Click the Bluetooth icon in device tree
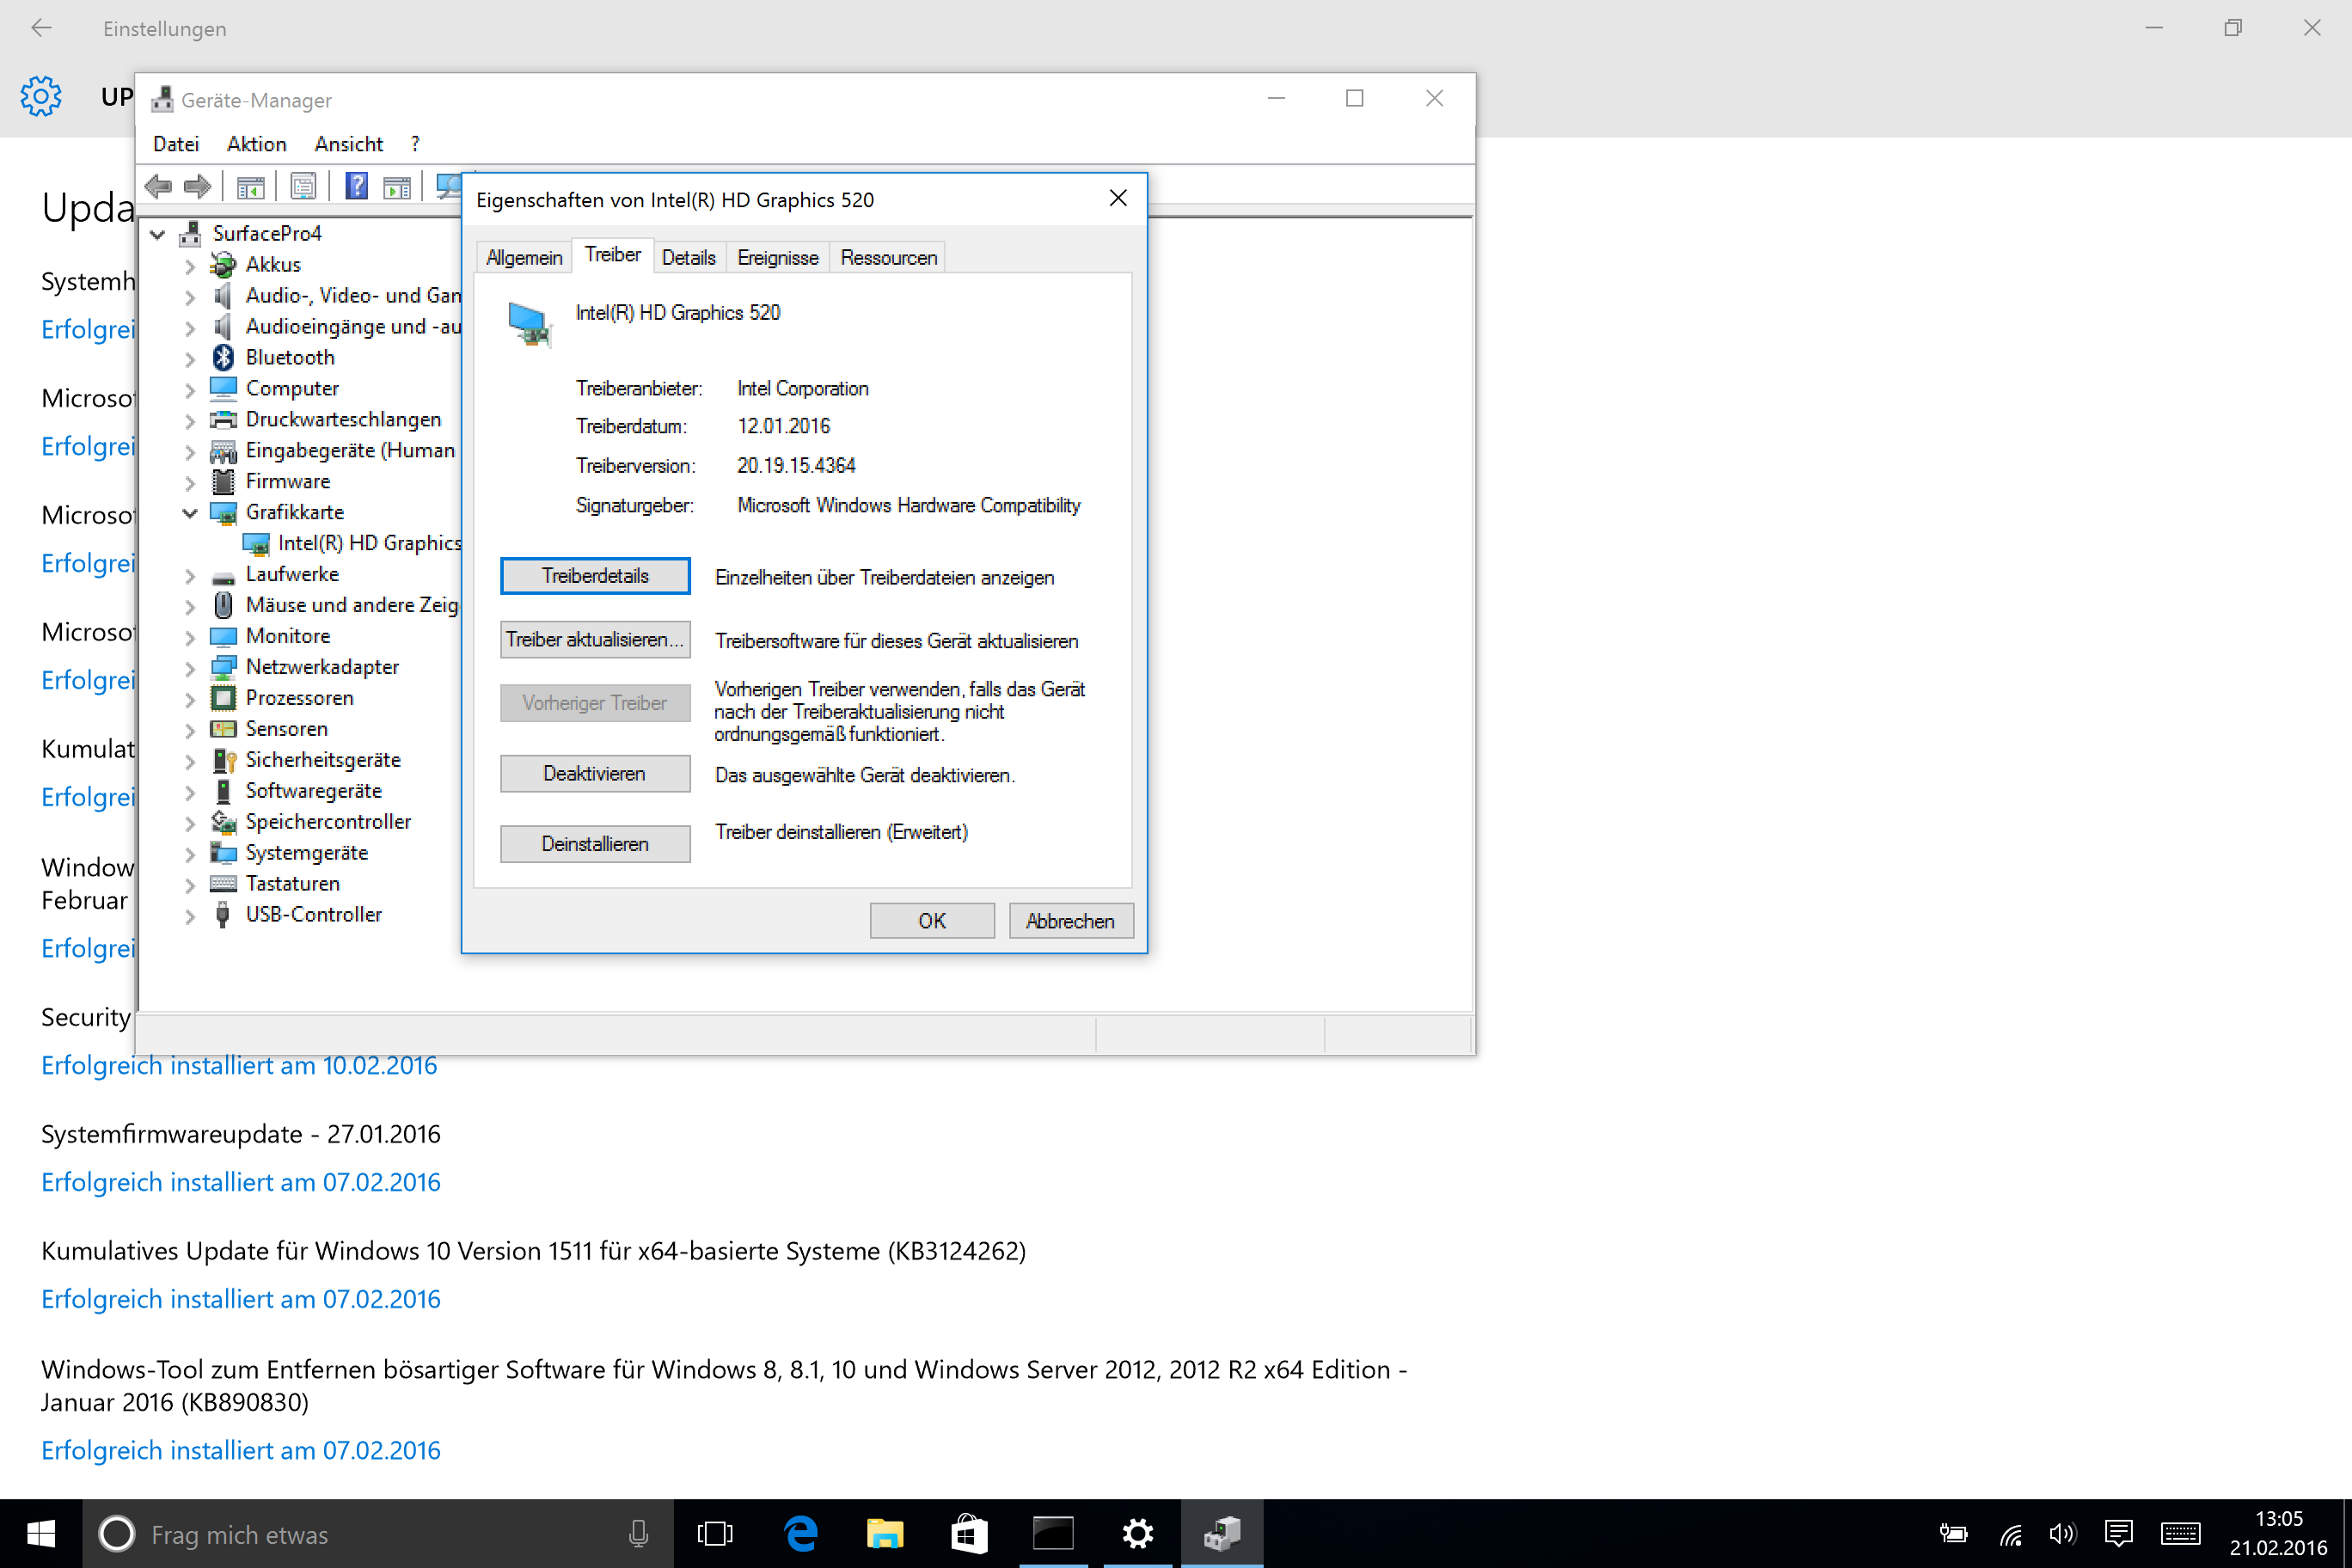 tap(223, 357)
